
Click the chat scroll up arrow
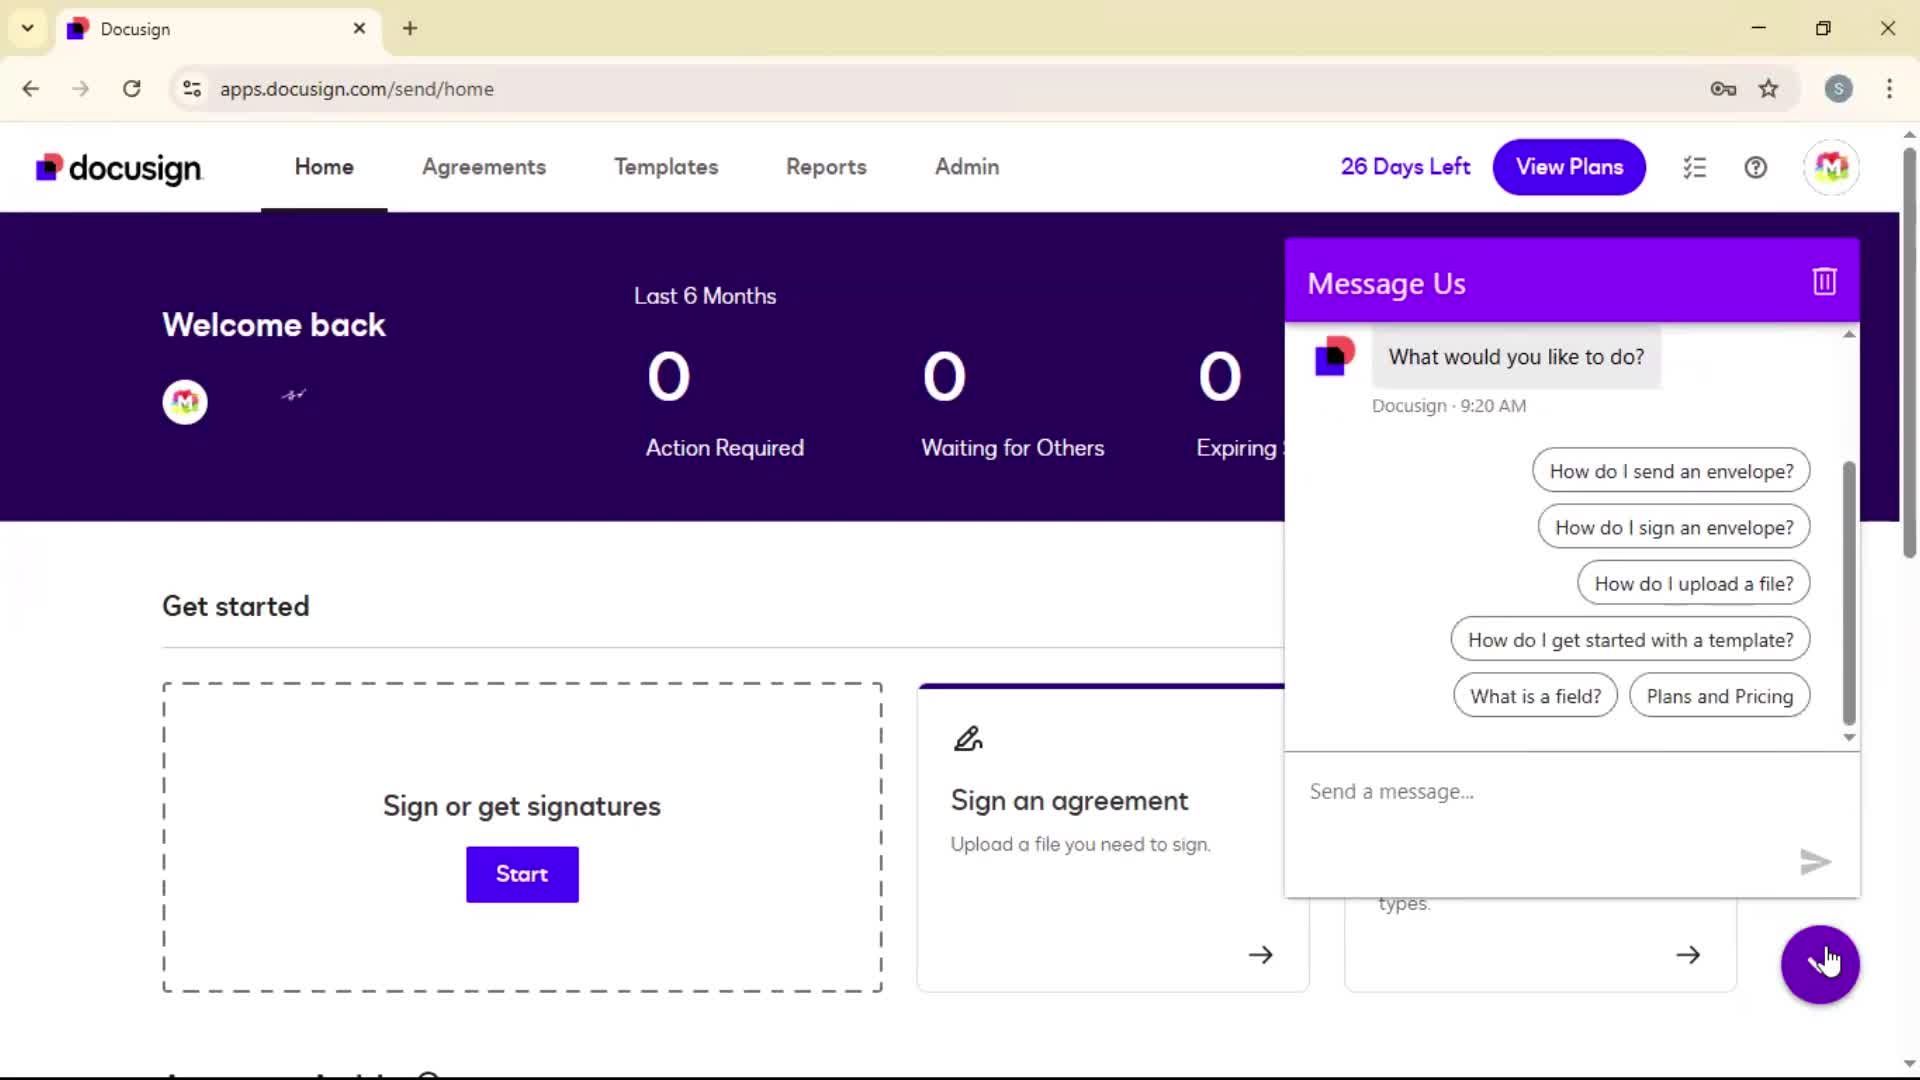coord(1849,334)
